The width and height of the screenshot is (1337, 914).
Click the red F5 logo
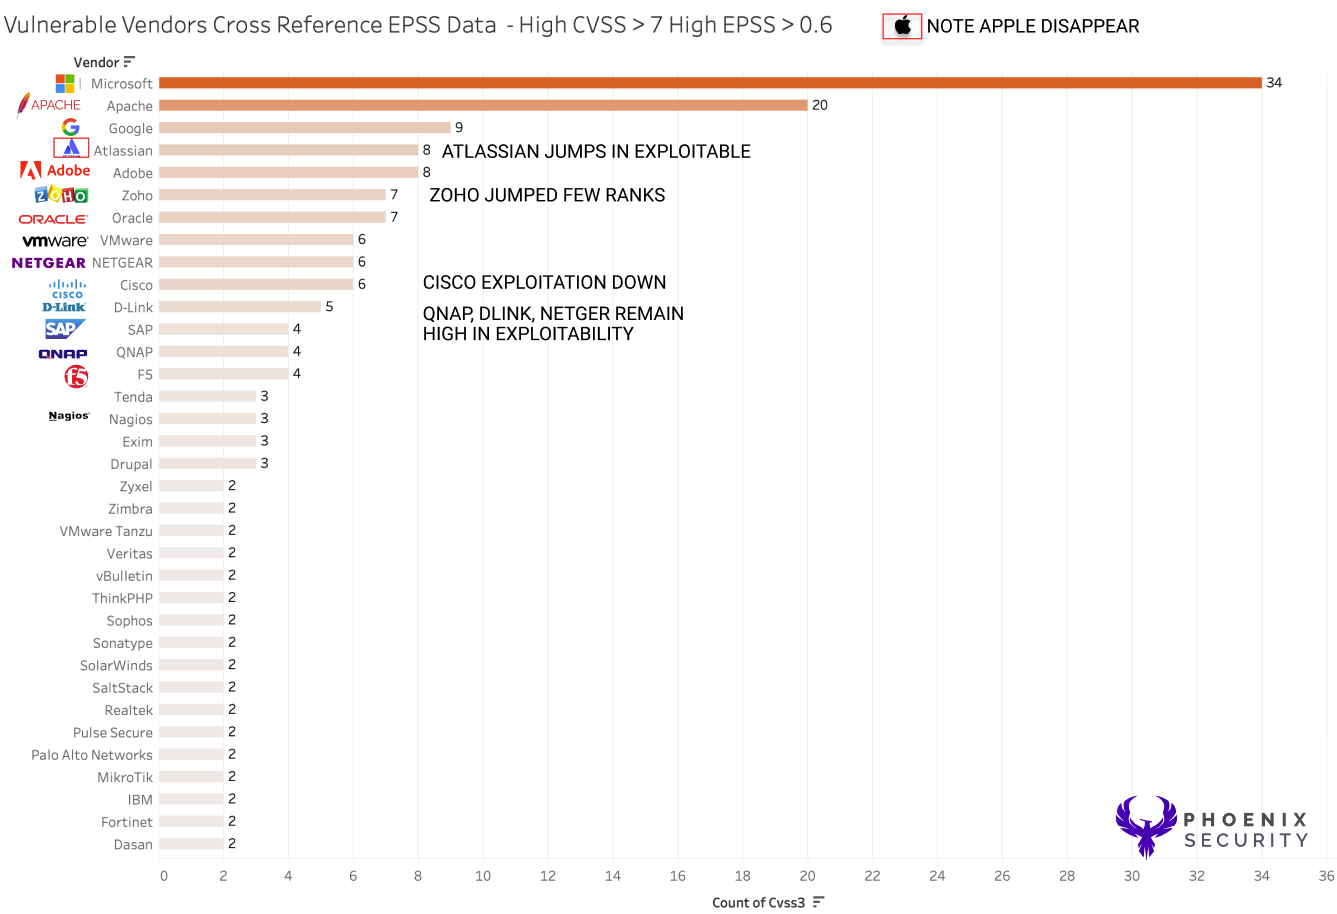click(76, 376)
